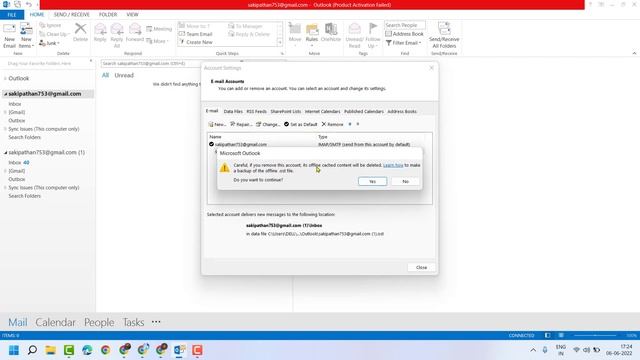Select the All messages filter
Viewport: 640px width, 360px height.
pos(105,76)
